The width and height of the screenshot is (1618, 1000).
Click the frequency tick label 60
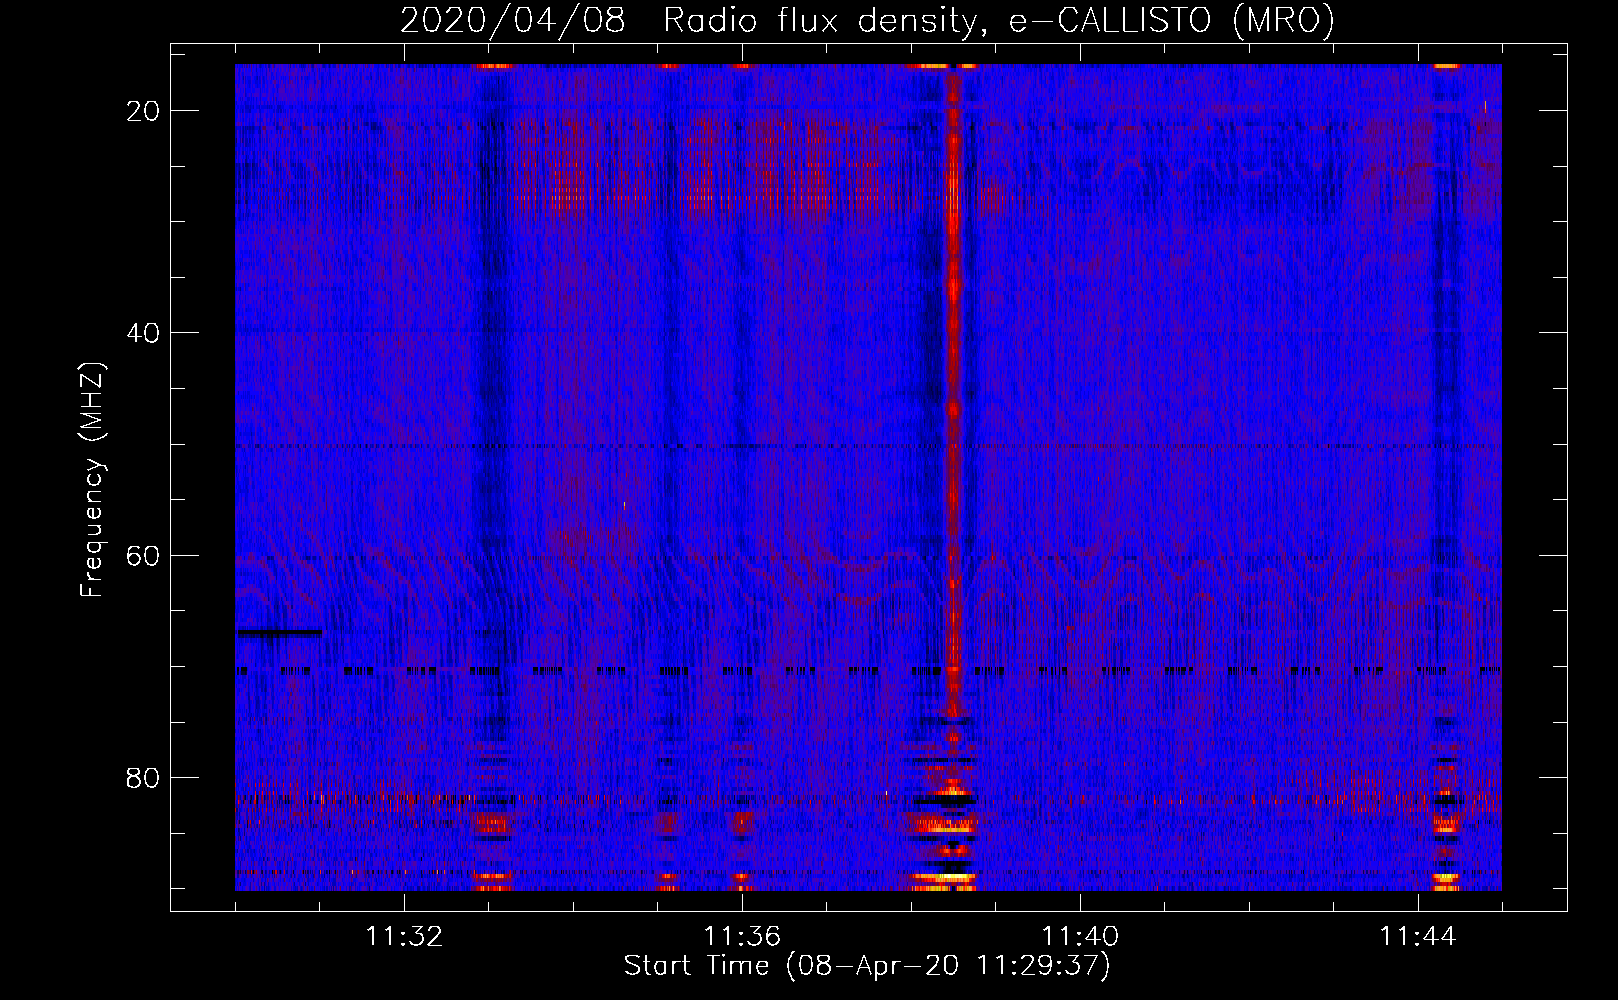144,555
